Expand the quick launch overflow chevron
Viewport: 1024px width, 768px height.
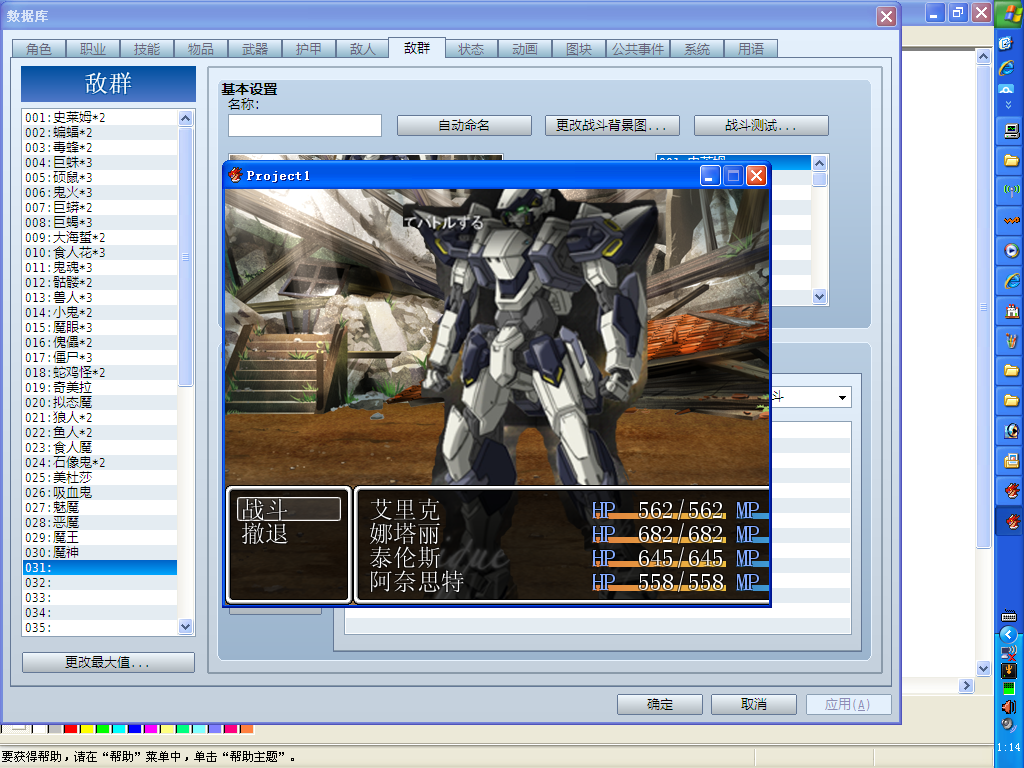click(x=1008, y=104)
